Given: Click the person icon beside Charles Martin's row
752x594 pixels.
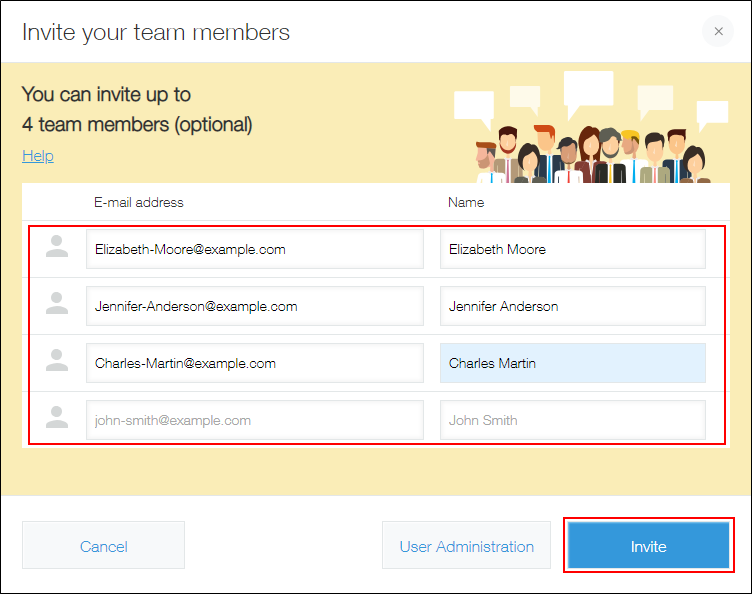Looking at the screenshot, I should [58, 362].
